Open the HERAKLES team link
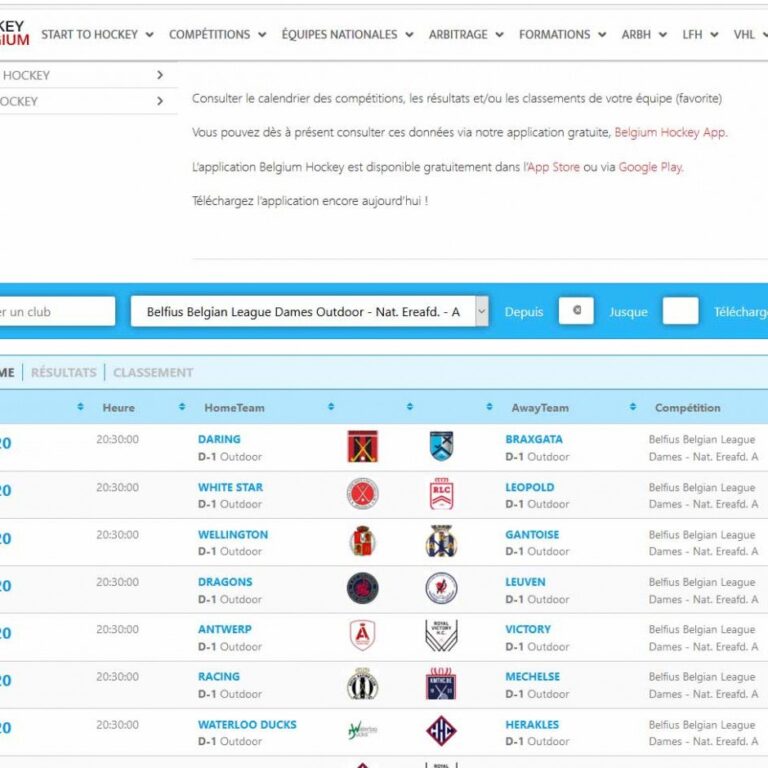Image resolution: width=768 pixels, height=768 pixels. [532, 724]
